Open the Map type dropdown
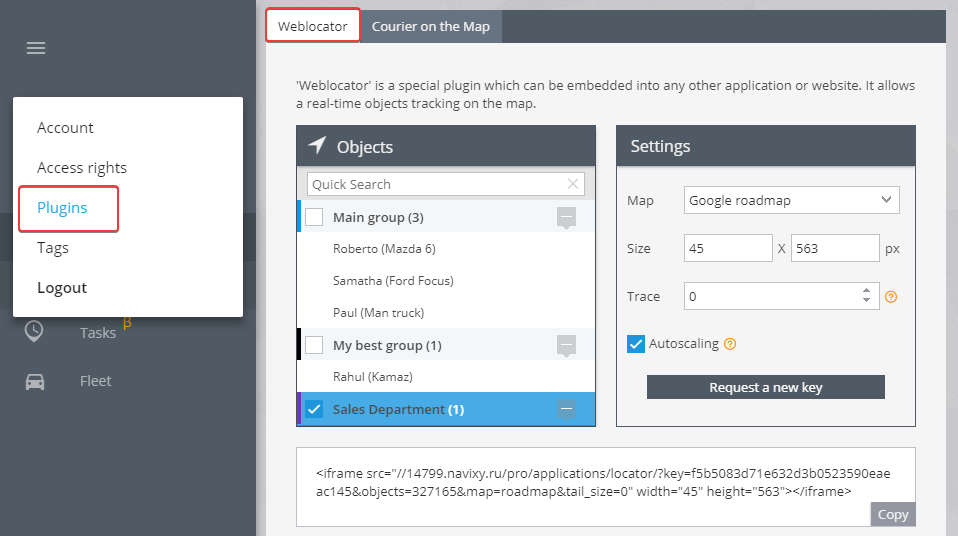Screen dimensions: 958x536 (791, 200)
